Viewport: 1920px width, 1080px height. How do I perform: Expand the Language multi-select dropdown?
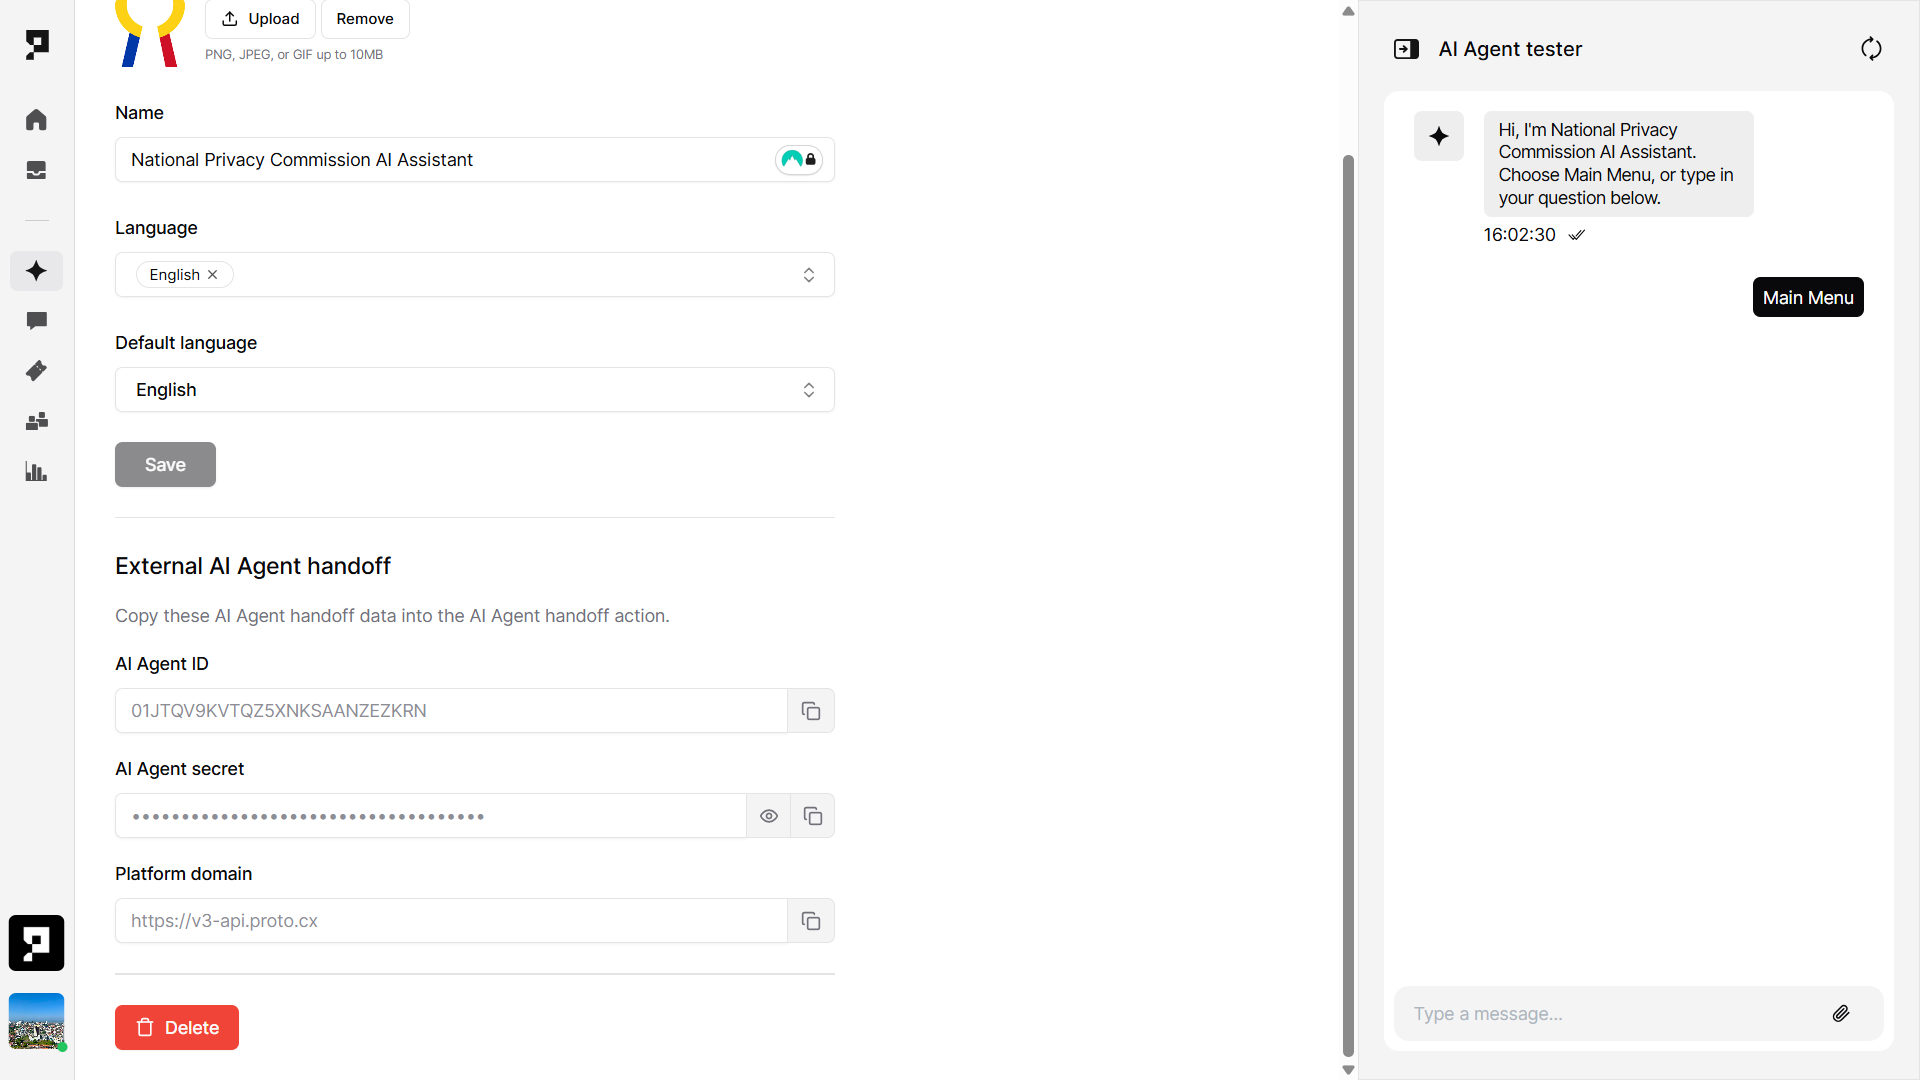[808, 275]
